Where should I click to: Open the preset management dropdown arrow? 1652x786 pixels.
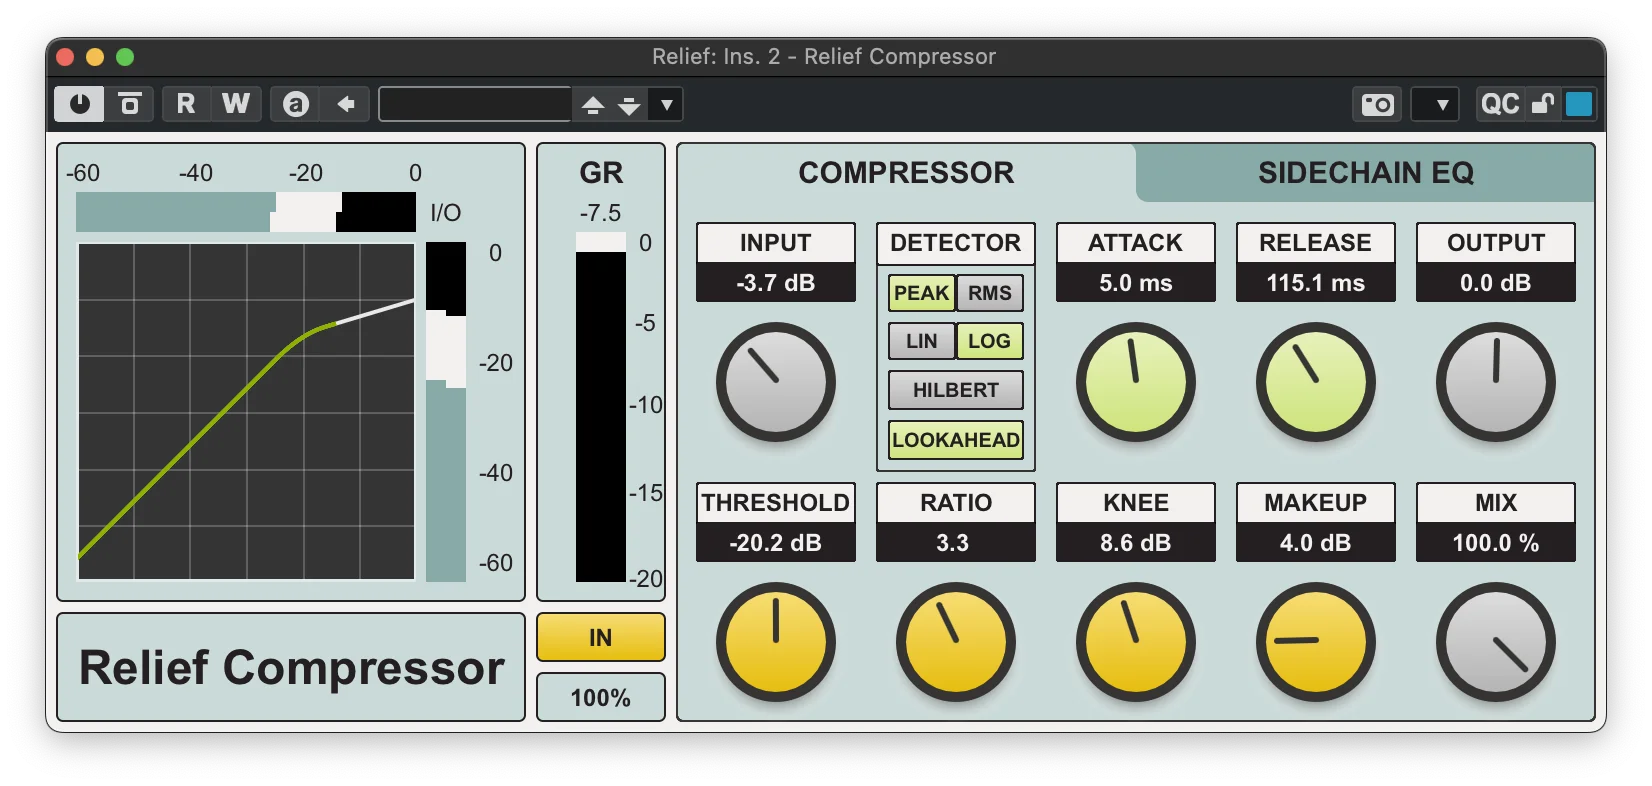[x=666, y=104]
